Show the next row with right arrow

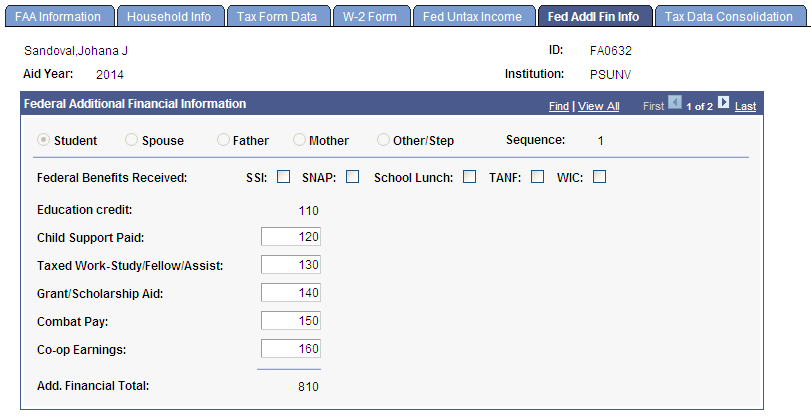click(x=724, y=104)
